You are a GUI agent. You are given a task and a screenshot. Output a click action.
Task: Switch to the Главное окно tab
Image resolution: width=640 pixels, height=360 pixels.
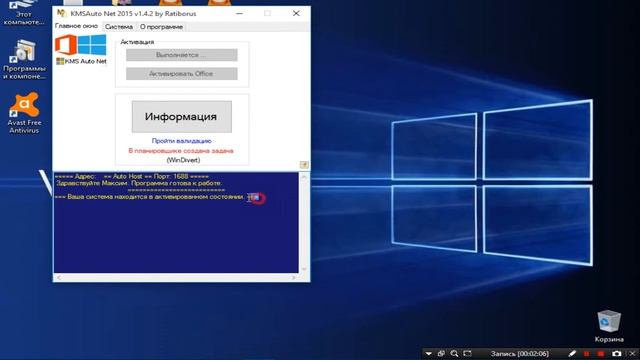(76, 26)
